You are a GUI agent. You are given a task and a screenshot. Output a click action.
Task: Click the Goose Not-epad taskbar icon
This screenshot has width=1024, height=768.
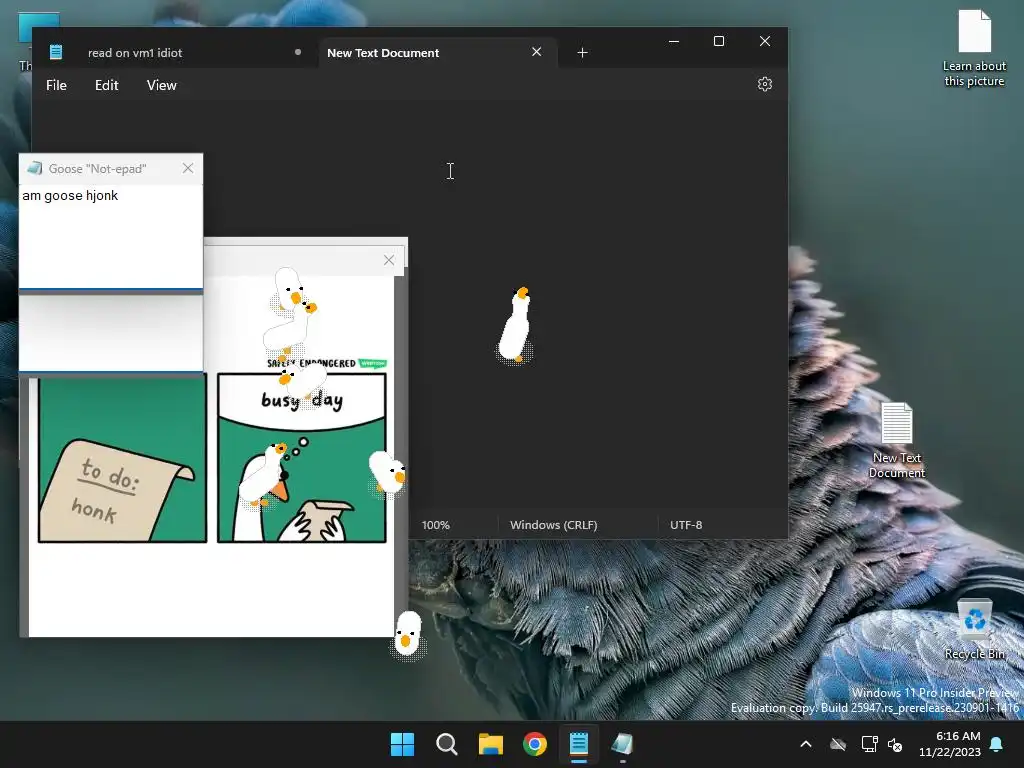click(622, 744)
